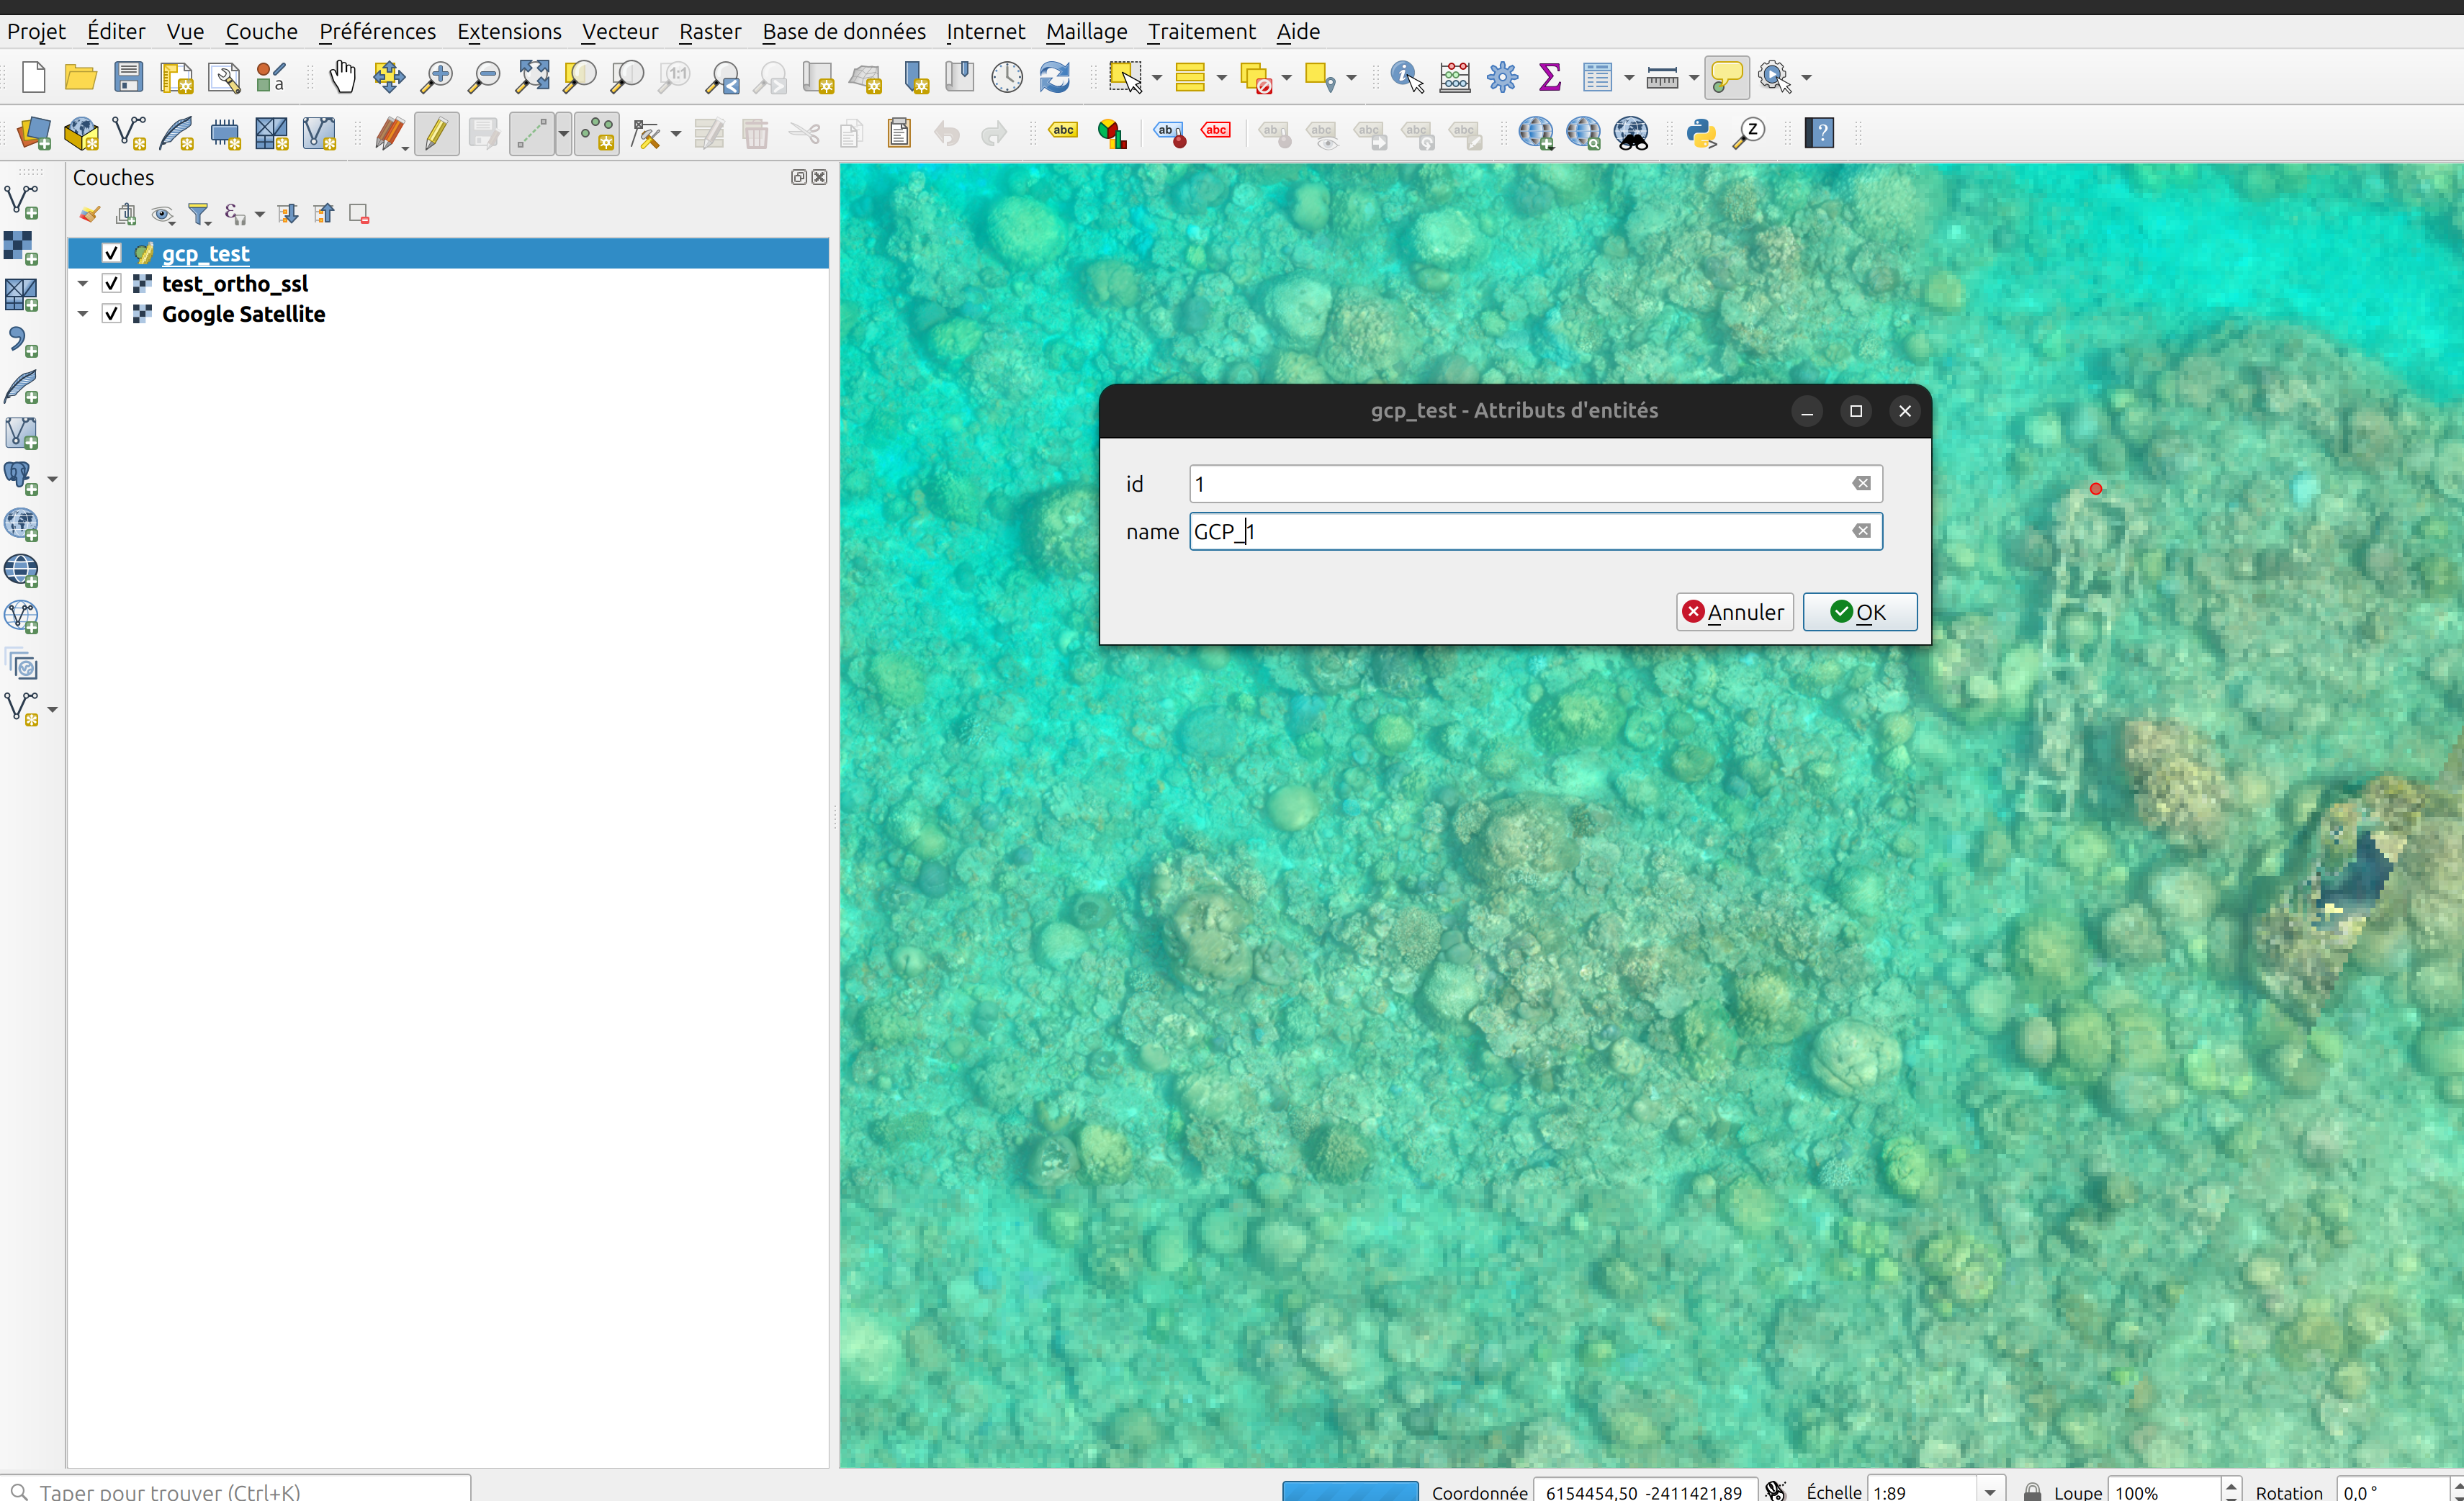2464x1501 pixels.
Task: Collapse the test_ortho_ssl layer tree arrow
Action: tap(83, 284)
